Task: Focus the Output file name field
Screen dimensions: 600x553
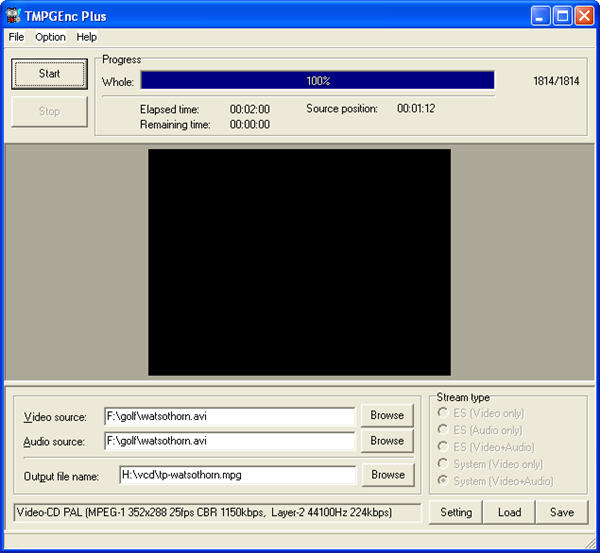Action: [237, 475]
